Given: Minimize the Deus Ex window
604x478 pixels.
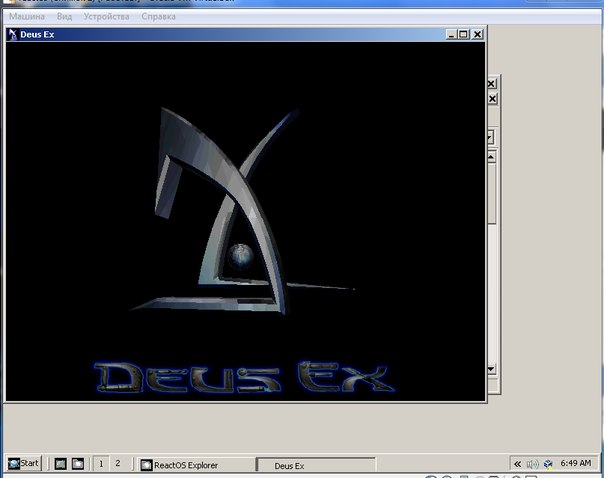Looking at the screenshot, I should pyautogui.click(x=451, y=34).
